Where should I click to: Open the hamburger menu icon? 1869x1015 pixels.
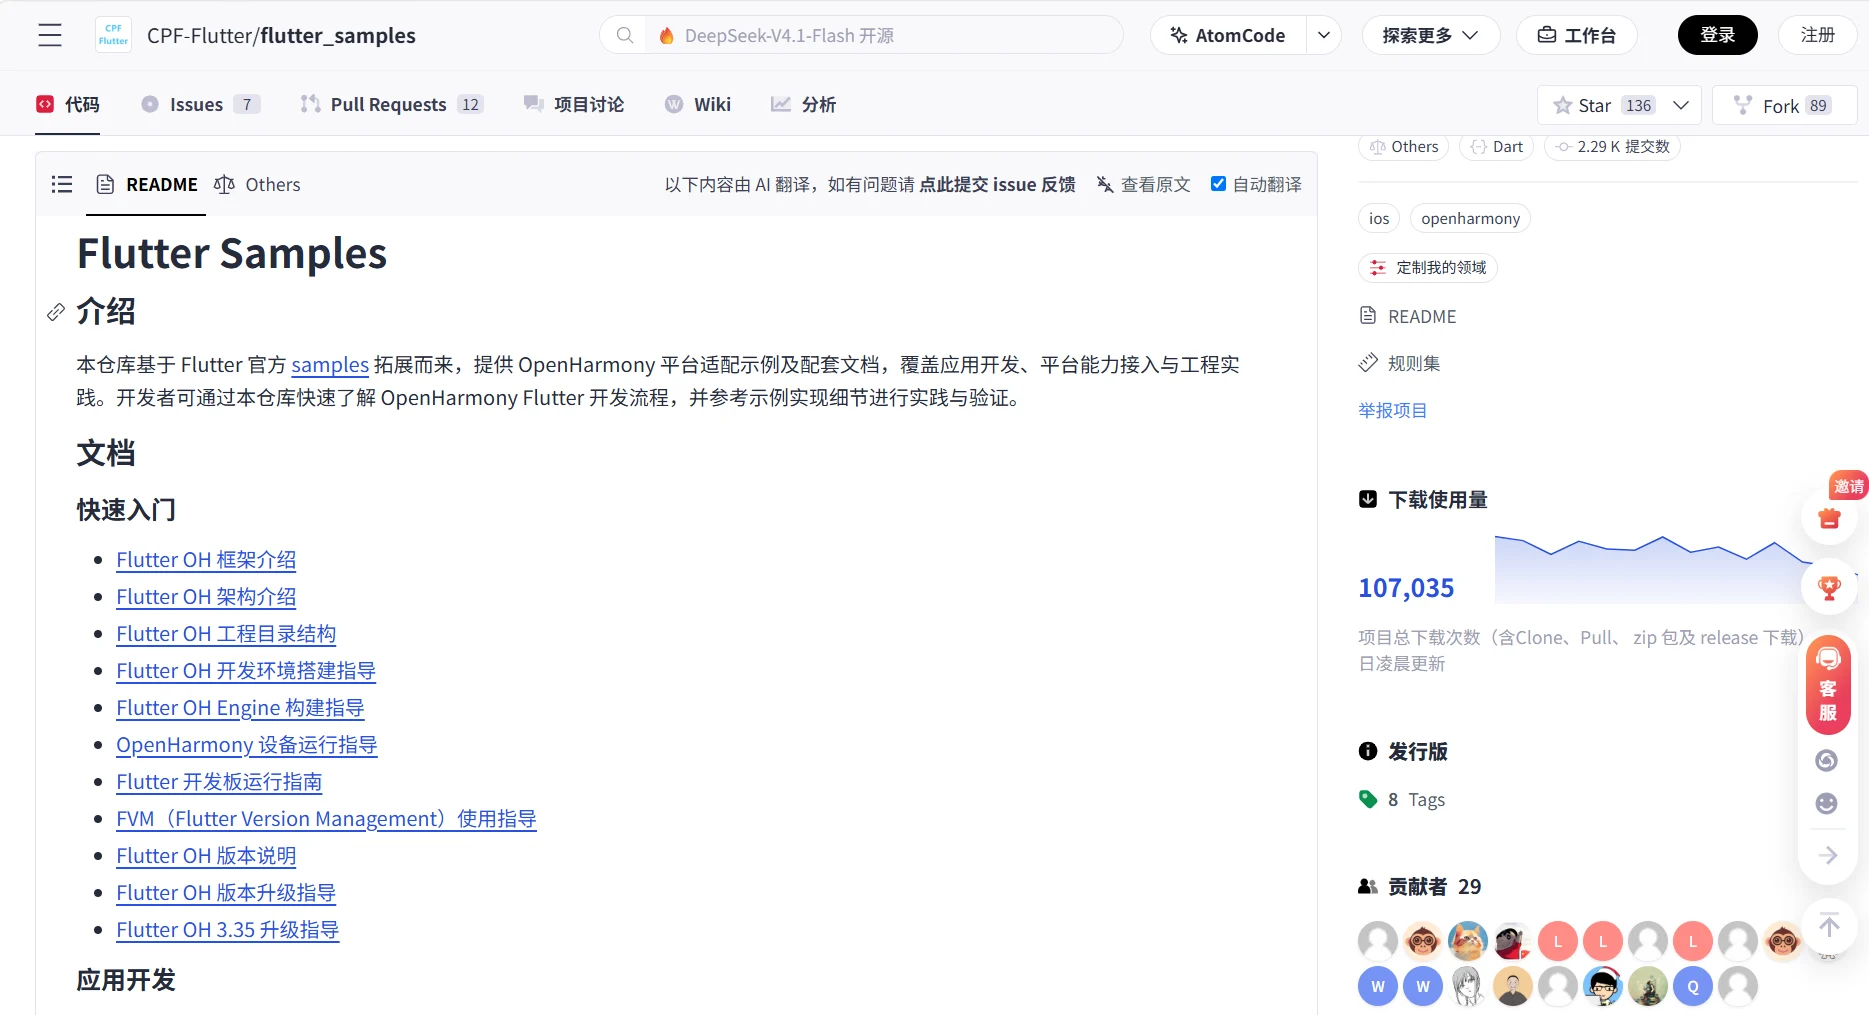(x=50, y=35)
